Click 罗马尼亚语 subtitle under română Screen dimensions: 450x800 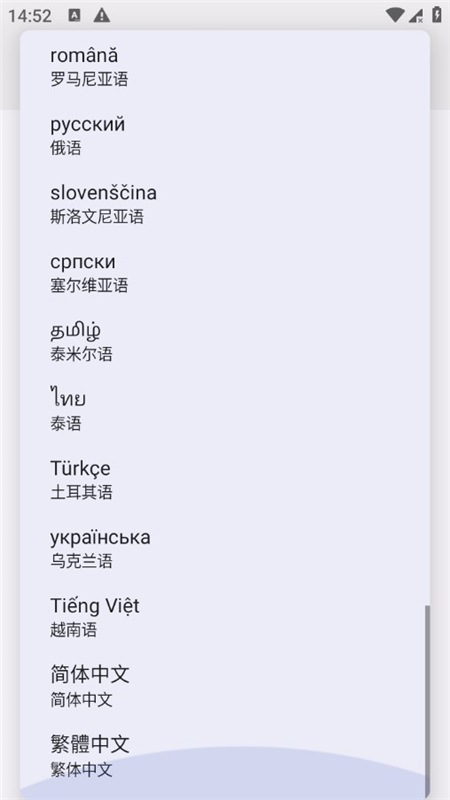(89, 80)
